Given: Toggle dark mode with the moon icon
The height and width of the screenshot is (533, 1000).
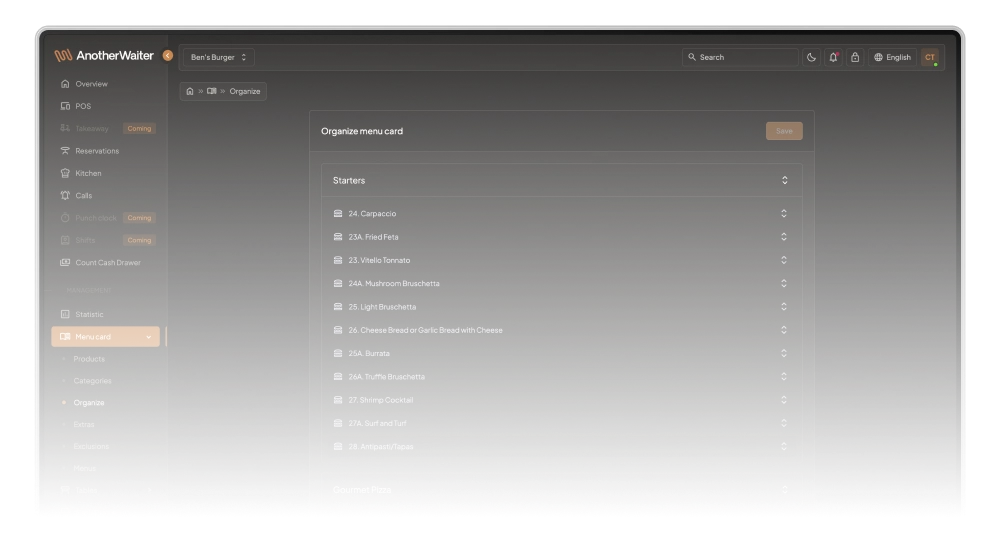Looking at the screenshot, I should tap(811, 57).
